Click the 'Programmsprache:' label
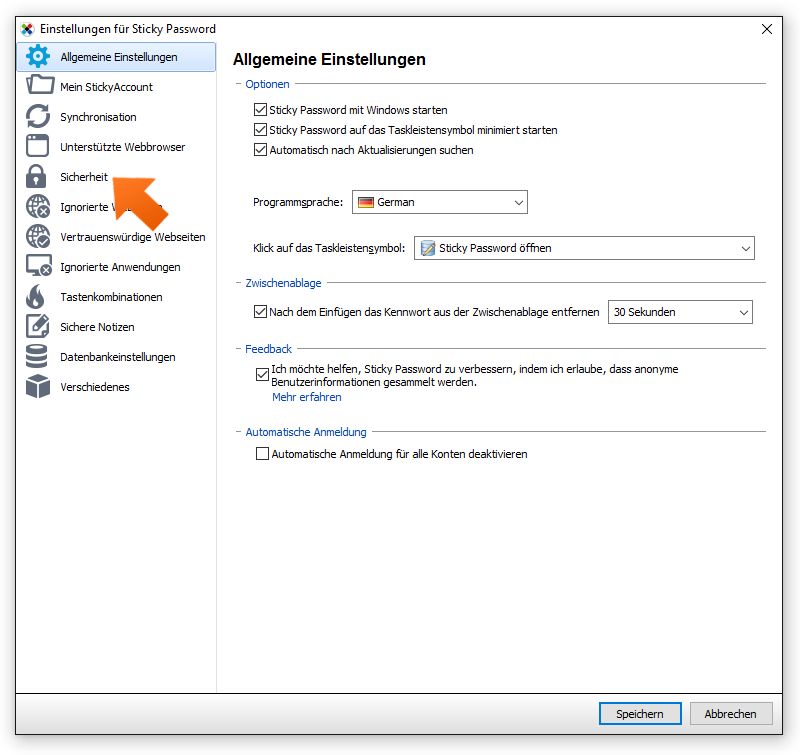800x755 pixels. 298,202
